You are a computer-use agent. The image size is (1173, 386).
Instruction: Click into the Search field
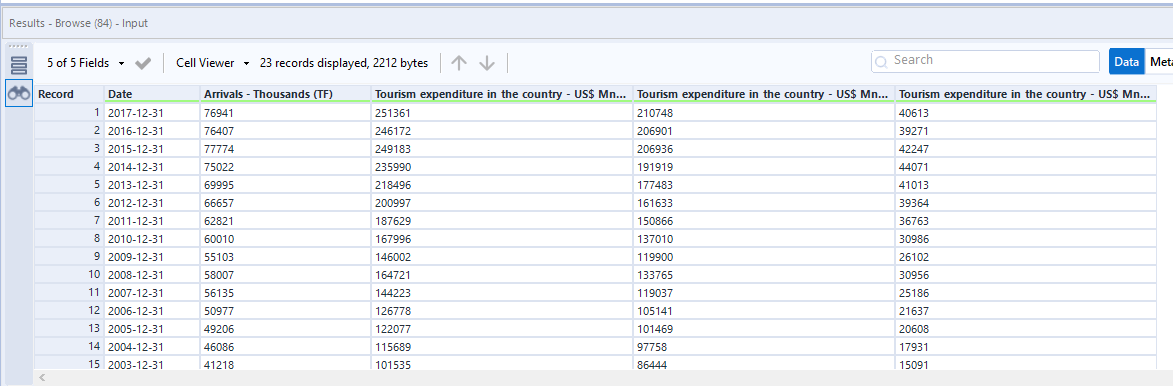(x=985, y=61)
